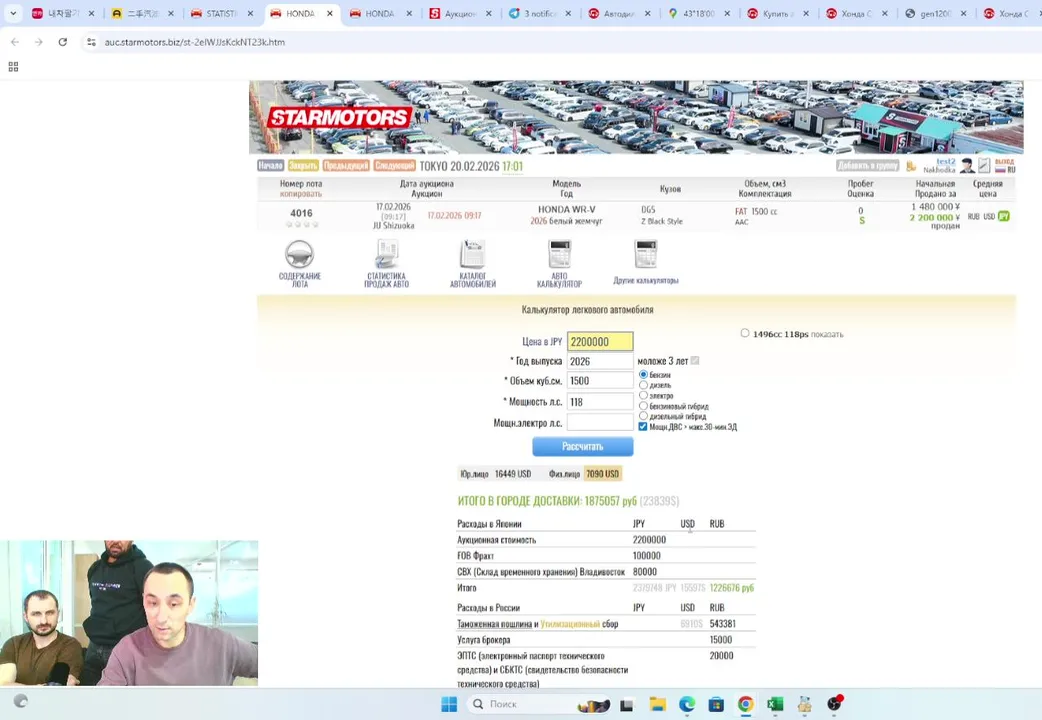Select the бензин fuel radio button
The height and width of the screenshot is (720, 1042).
(x=643, y=375)
